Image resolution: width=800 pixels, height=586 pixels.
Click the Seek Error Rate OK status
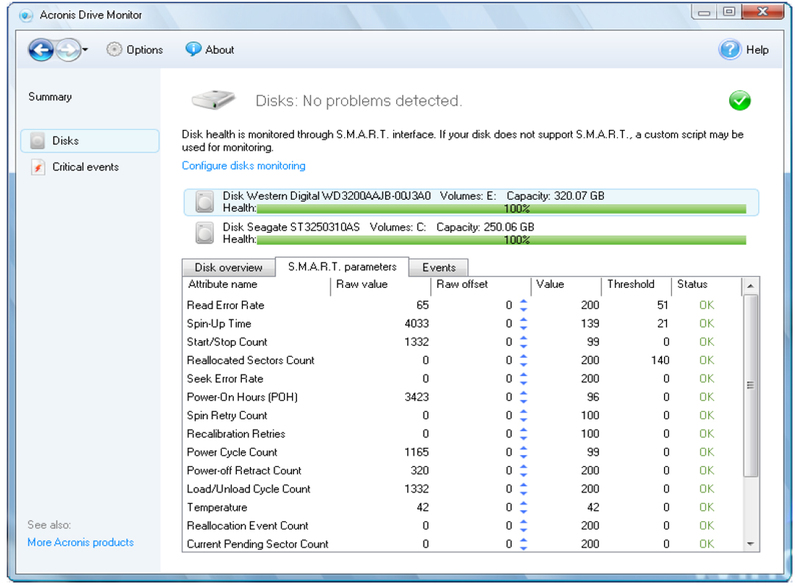click(x=707, y=379)
